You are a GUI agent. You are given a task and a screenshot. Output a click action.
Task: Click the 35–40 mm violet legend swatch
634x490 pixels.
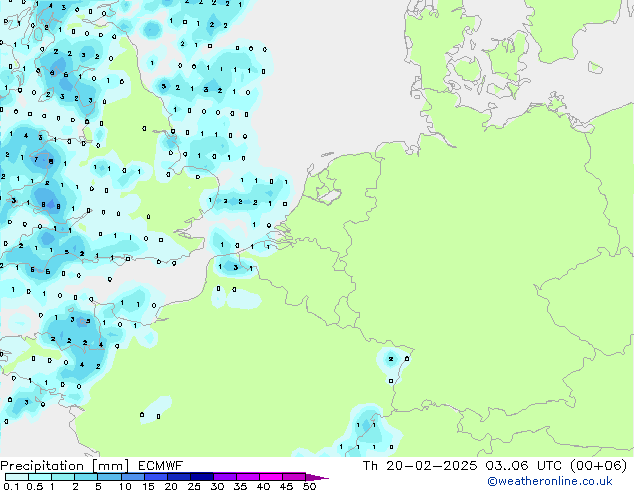point(248,477)
